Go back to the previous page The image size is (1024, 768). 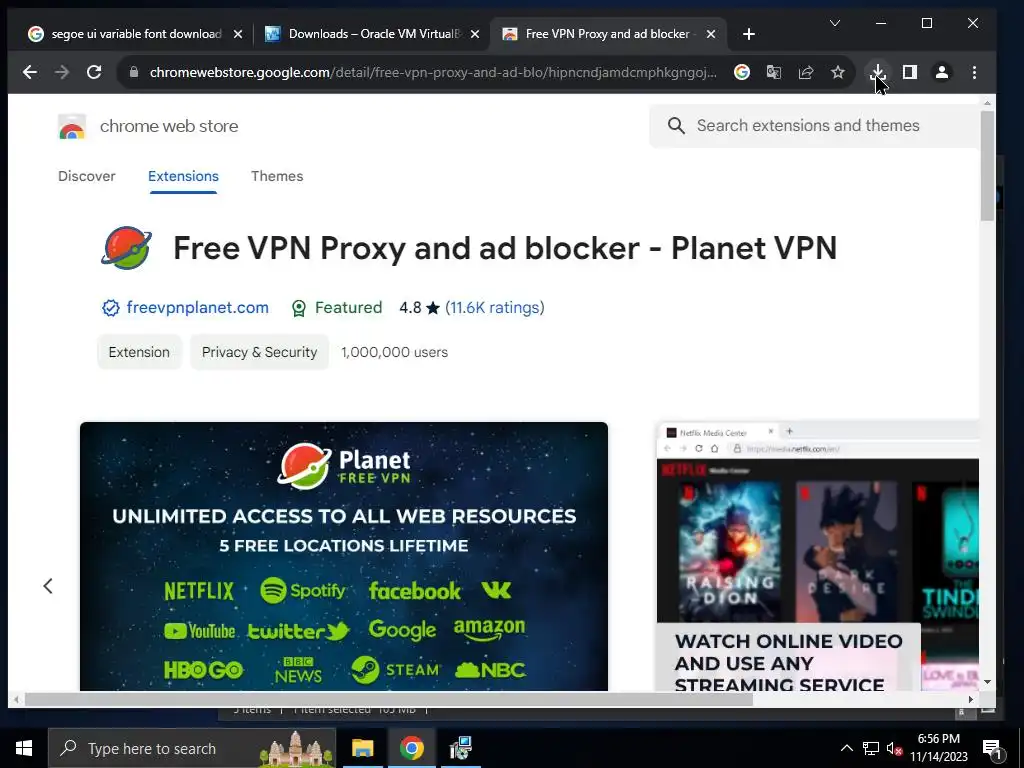(x=29, y=72)
